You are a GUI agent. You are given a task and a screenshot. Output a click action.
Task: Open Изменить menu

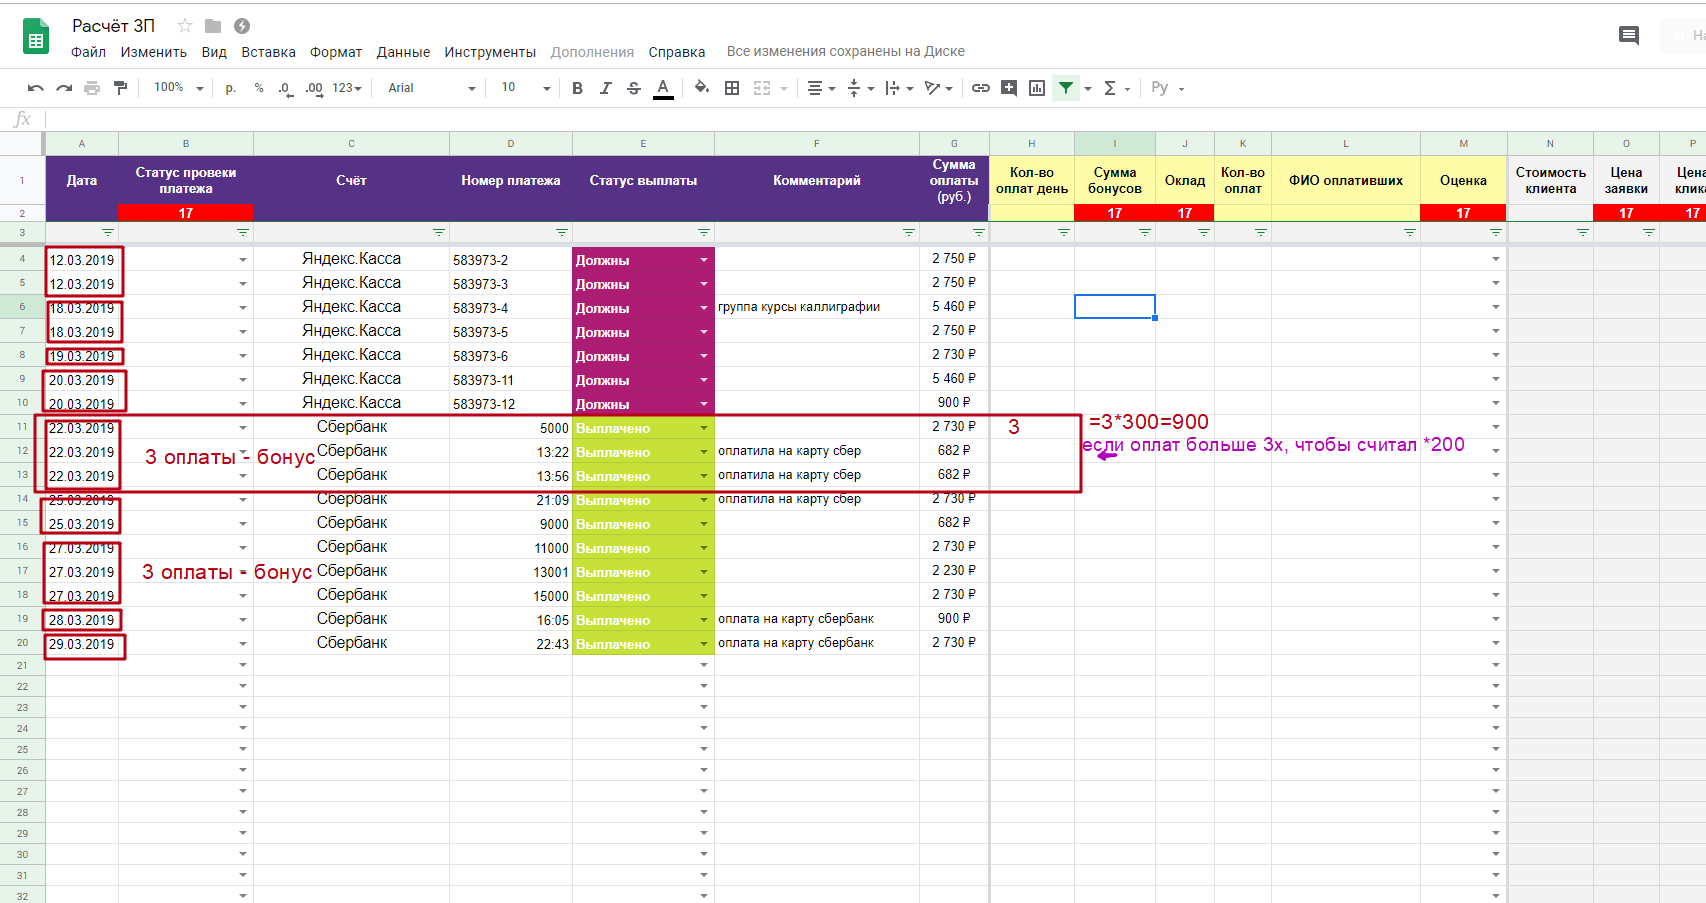tap(153, 52)
